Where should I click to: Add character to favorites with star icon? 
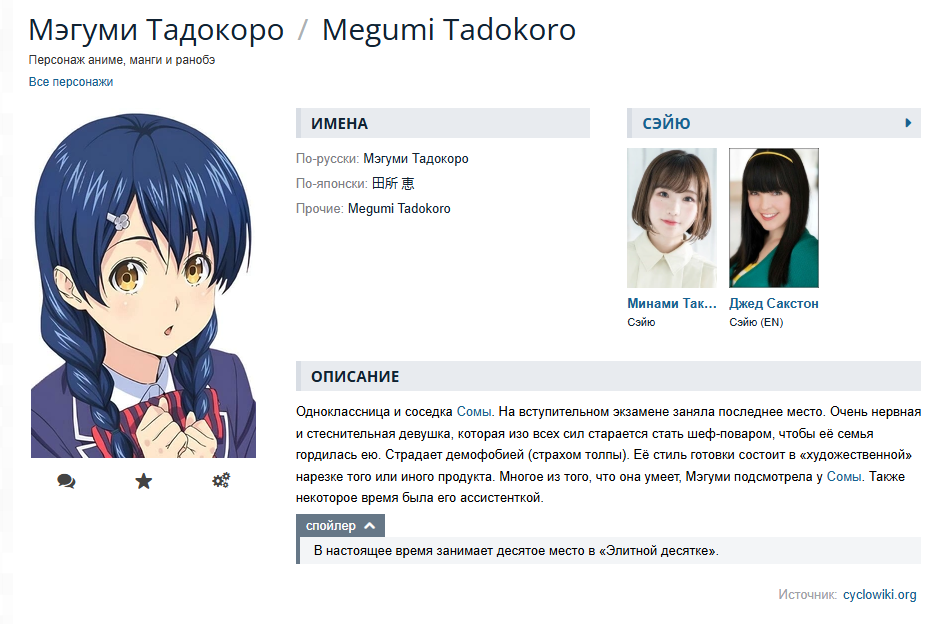144,481
